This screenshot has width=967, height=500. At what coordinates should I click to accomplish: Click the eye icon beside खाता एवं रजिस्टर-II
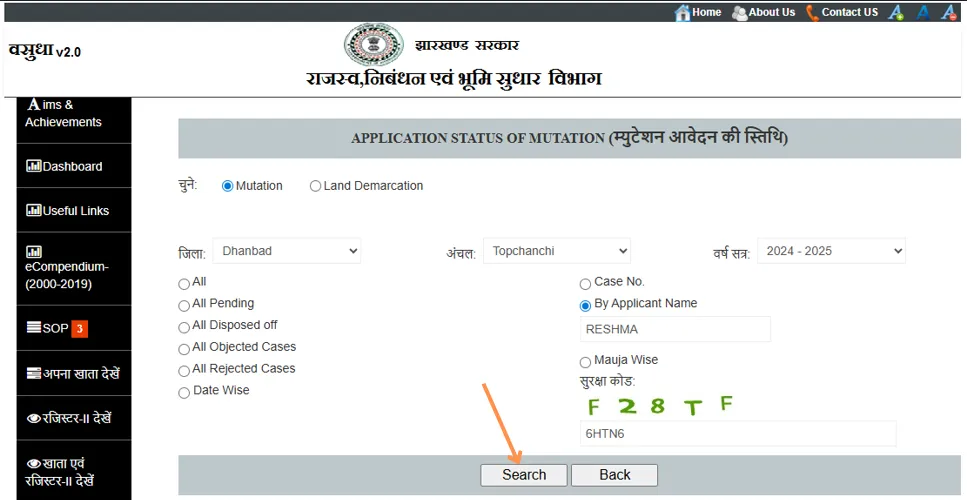34,463
